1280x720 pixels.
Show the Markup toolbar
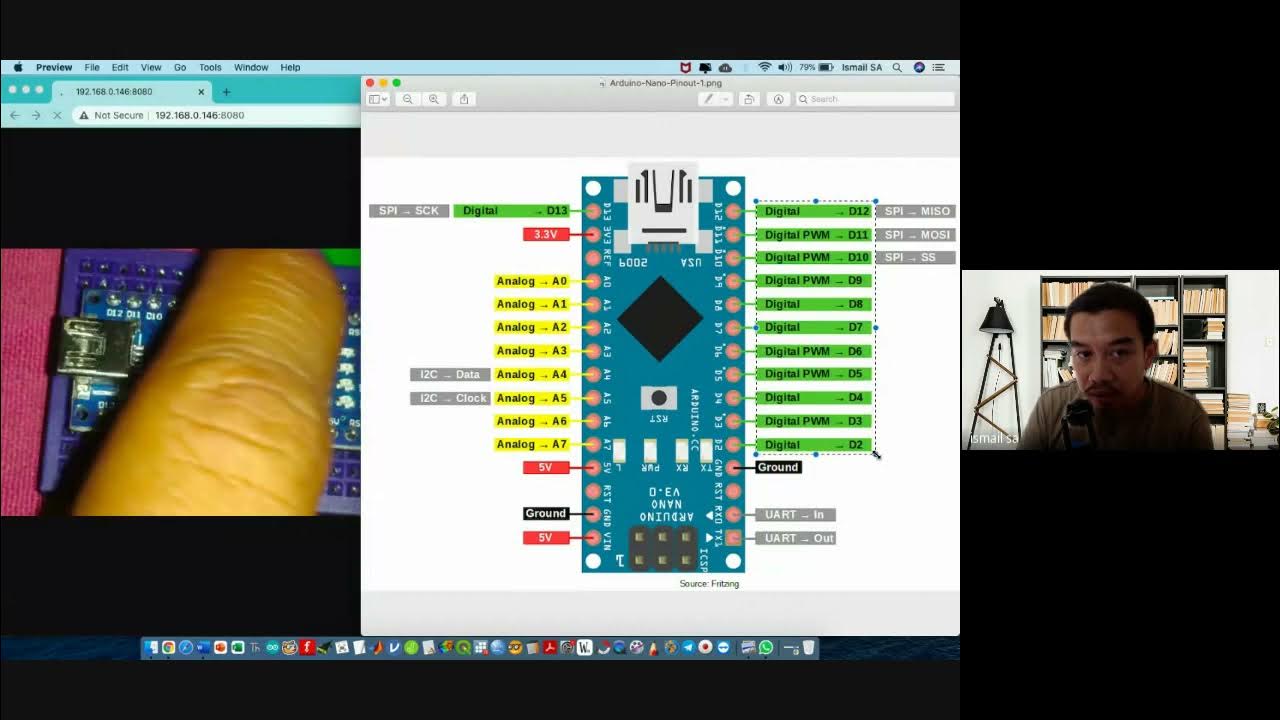(x=777, y=99)
